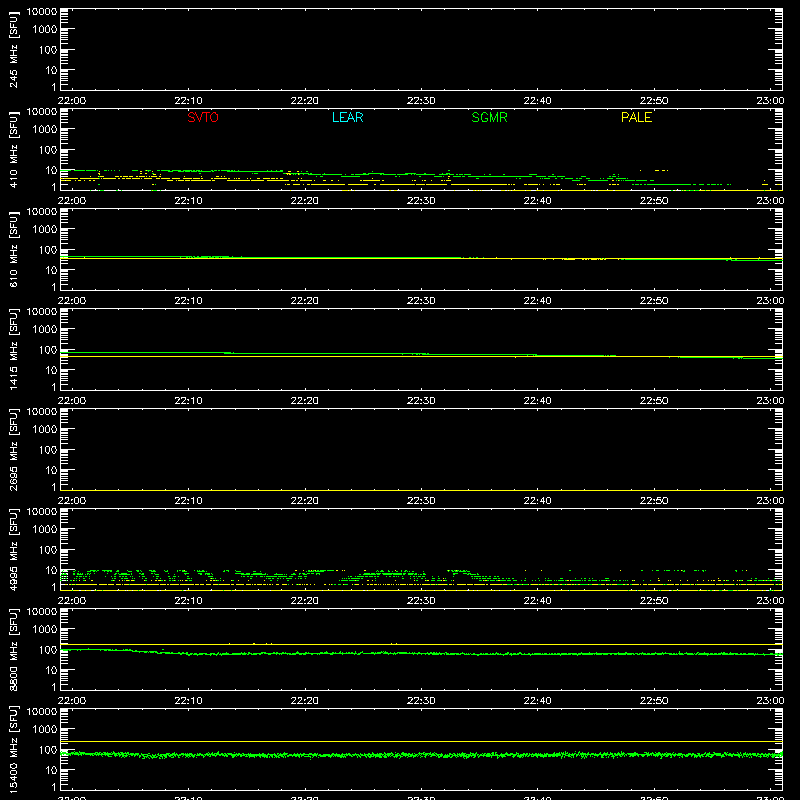Select the '245 MHz [SFU]' axis label

click(14, 49)
